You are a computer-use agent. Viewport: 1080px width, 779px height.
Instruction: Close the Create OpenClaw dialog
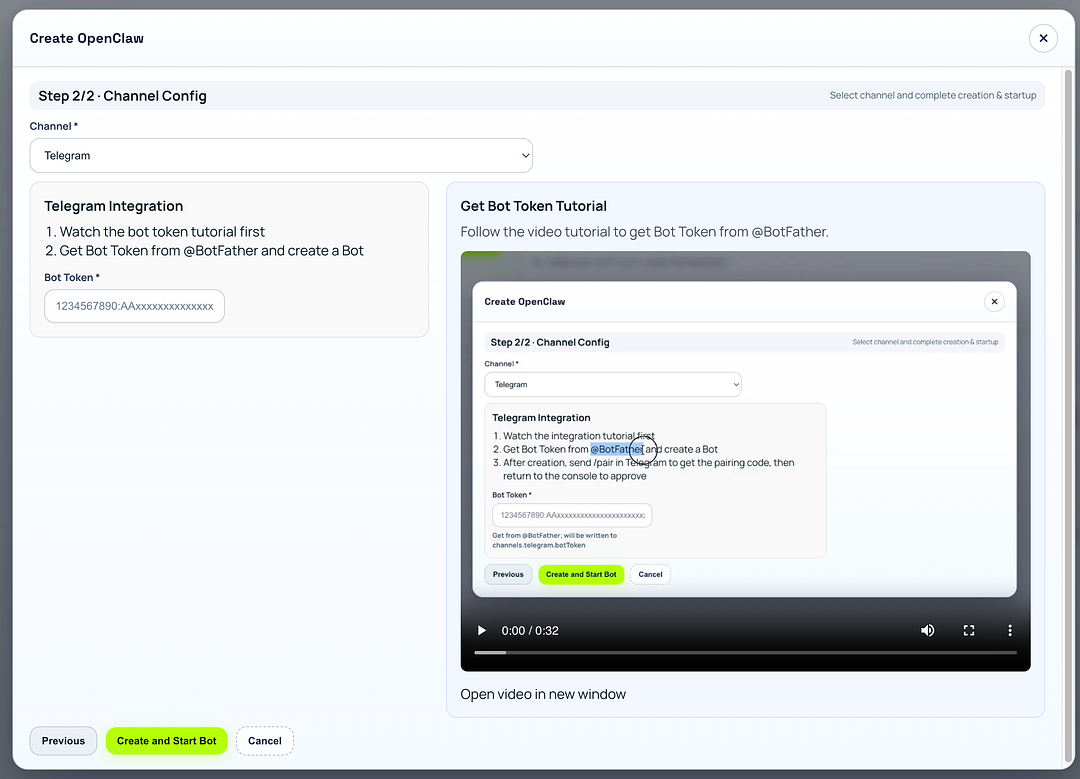[x=1043, y=38]
